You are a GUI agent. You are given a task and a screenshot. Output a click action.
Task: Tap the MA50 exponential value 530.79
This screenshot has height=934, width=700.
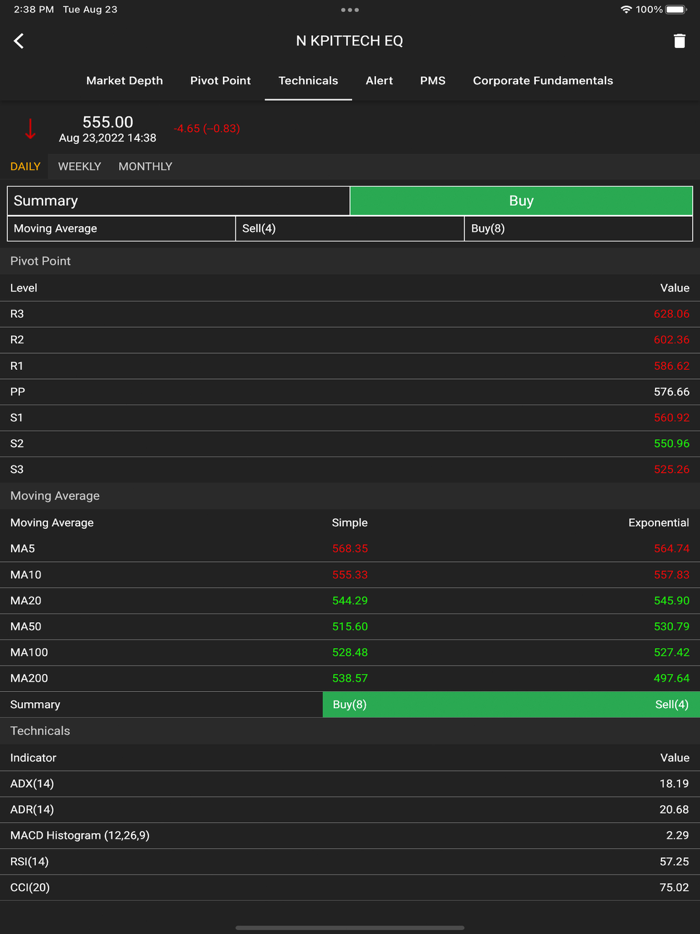(671, 627)
